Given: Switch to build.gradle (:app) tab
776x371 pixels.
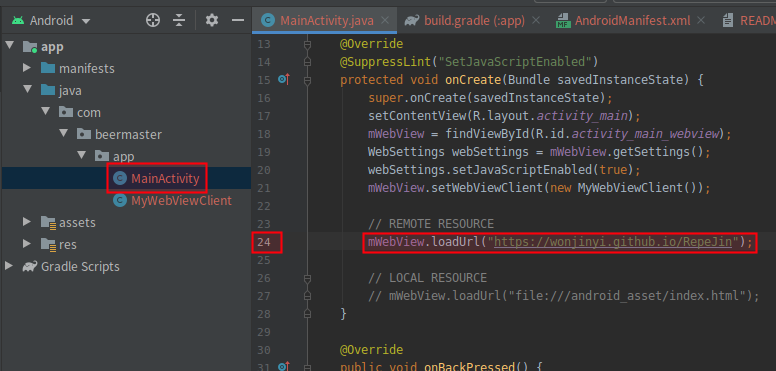Looking at the screenshot, I should 472,20.
